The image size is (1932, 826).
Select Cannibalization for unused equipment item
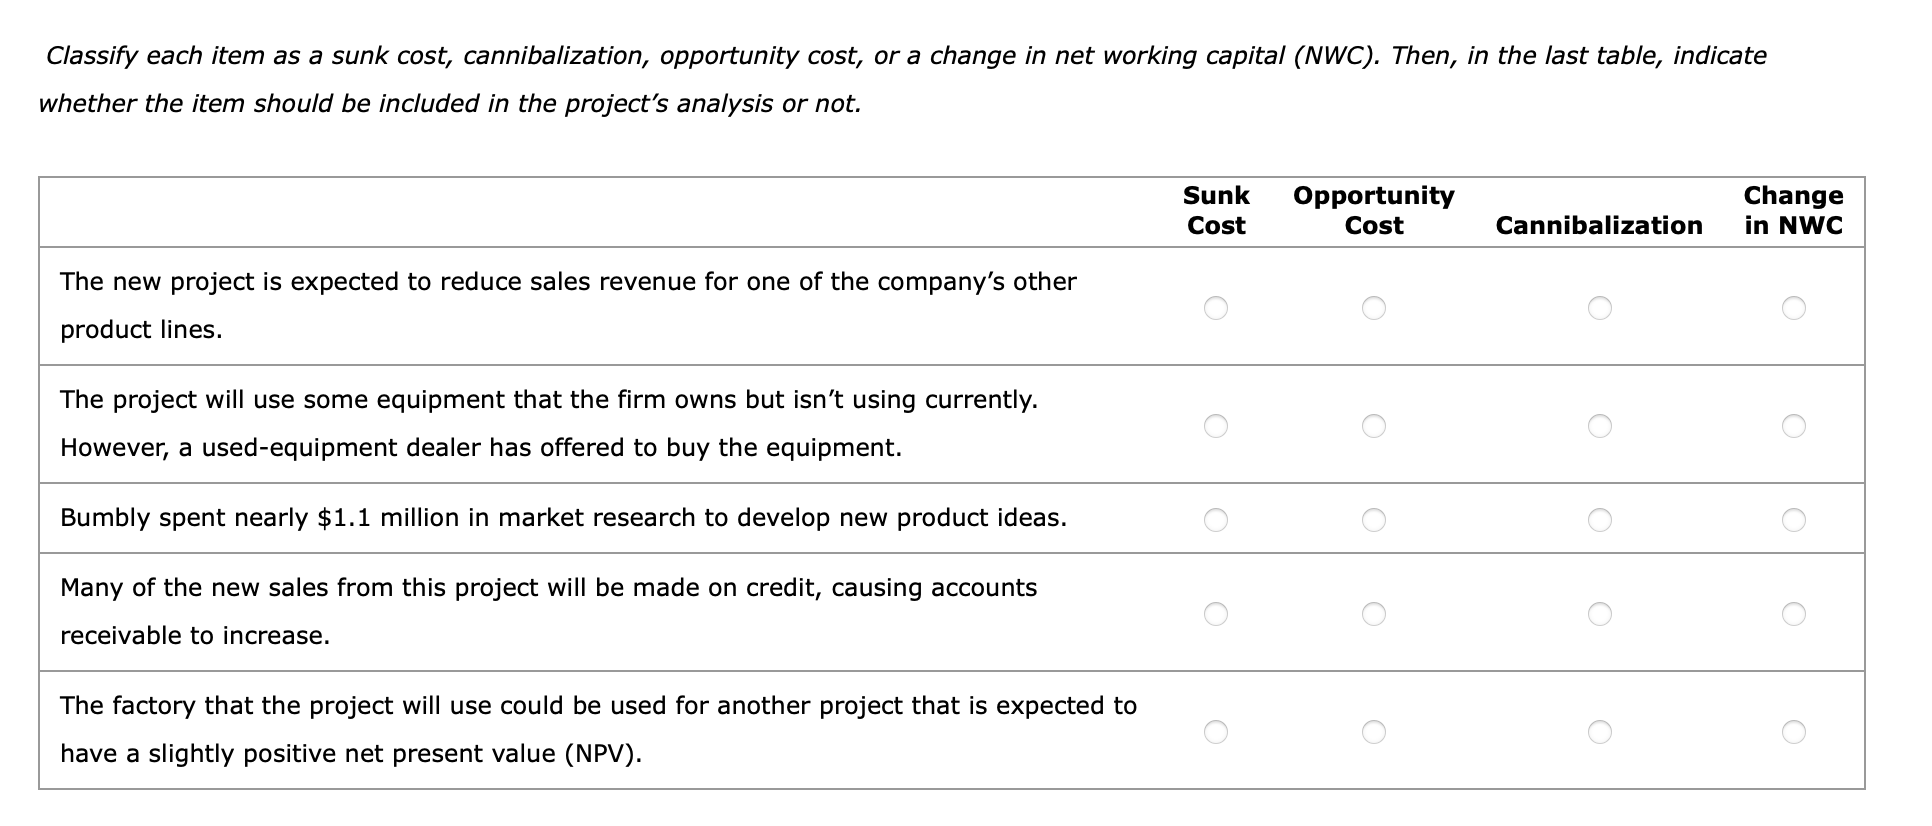[x=1601, y=425]
